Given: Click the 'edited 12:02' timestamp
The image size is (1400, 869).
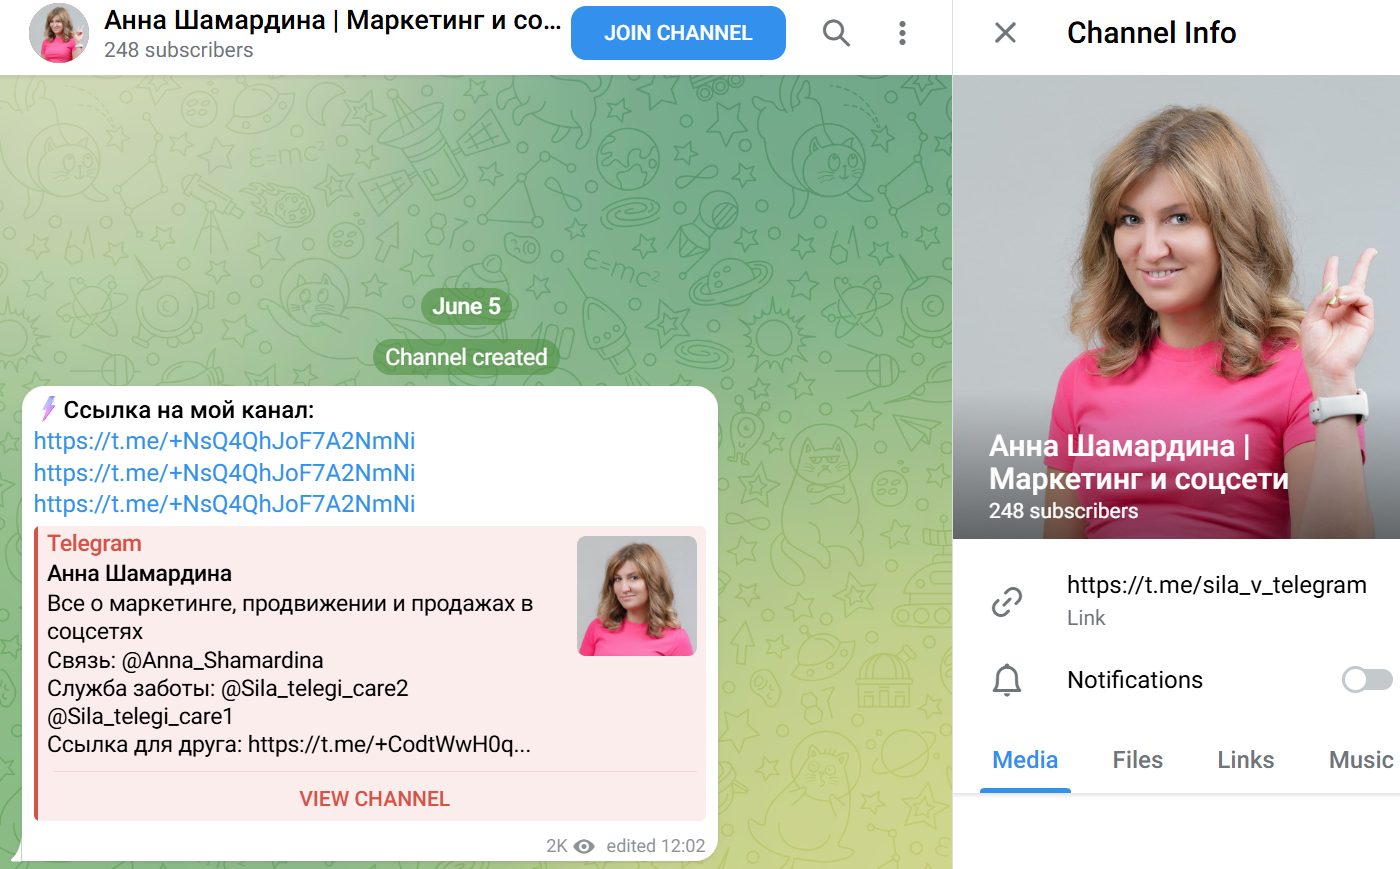Looking at the screenshot, I should click(655, 846).
